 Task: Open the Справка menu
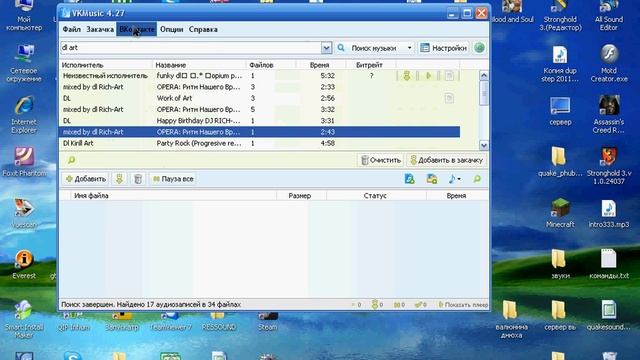[x=203, y=29]
